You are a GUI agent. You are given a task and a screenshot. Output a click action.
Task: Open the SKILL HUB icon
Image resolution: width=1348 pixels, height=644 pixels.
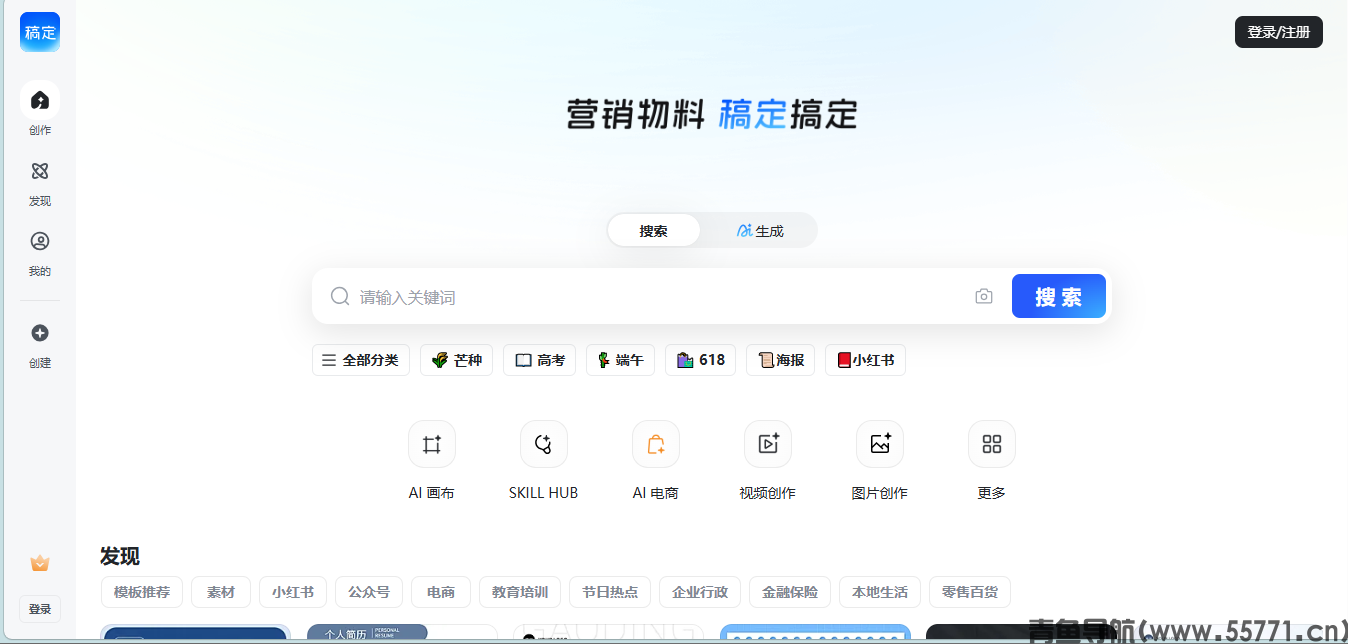tap(544, 444)
